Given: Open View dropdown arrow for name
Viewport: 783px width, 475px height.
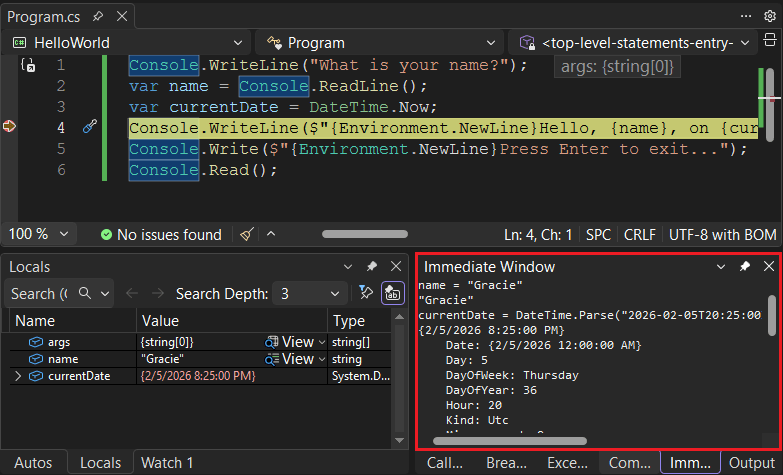Looking at the screenshot, I should [322, 360].
